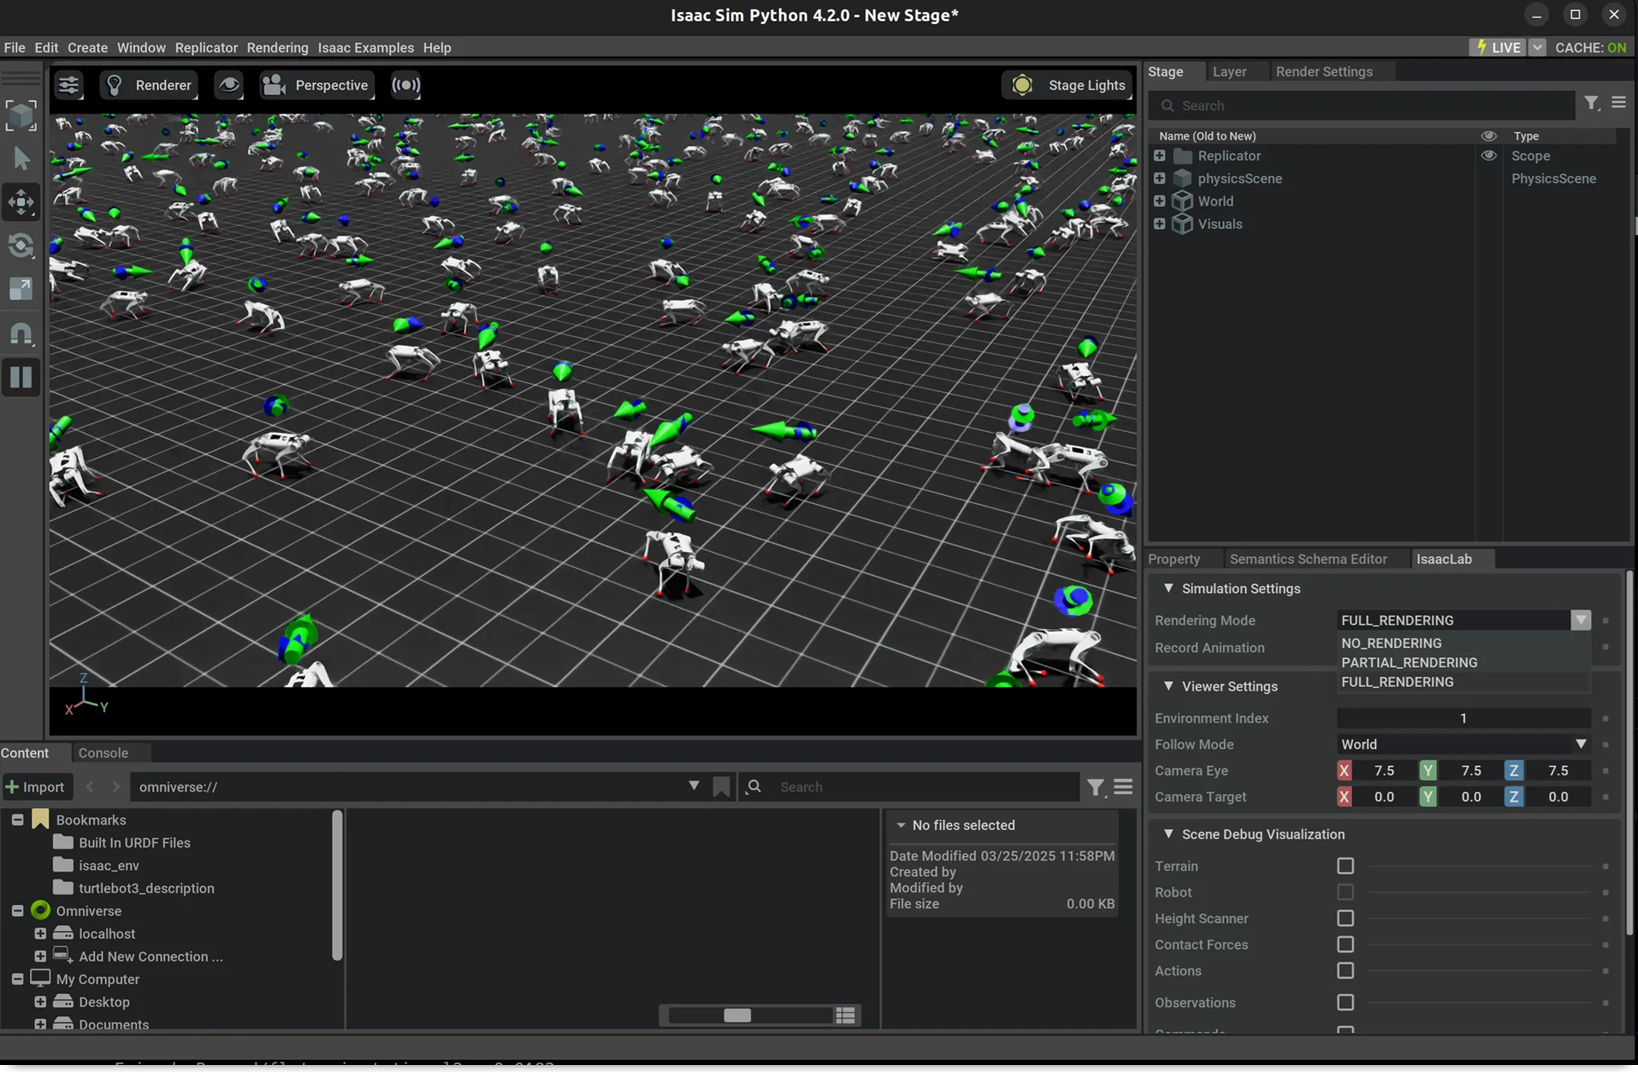Image resolution: width=1638 pixels, height=1072 pixels.
Task: Select the Move tool in left toolbar
Action: 21,202
